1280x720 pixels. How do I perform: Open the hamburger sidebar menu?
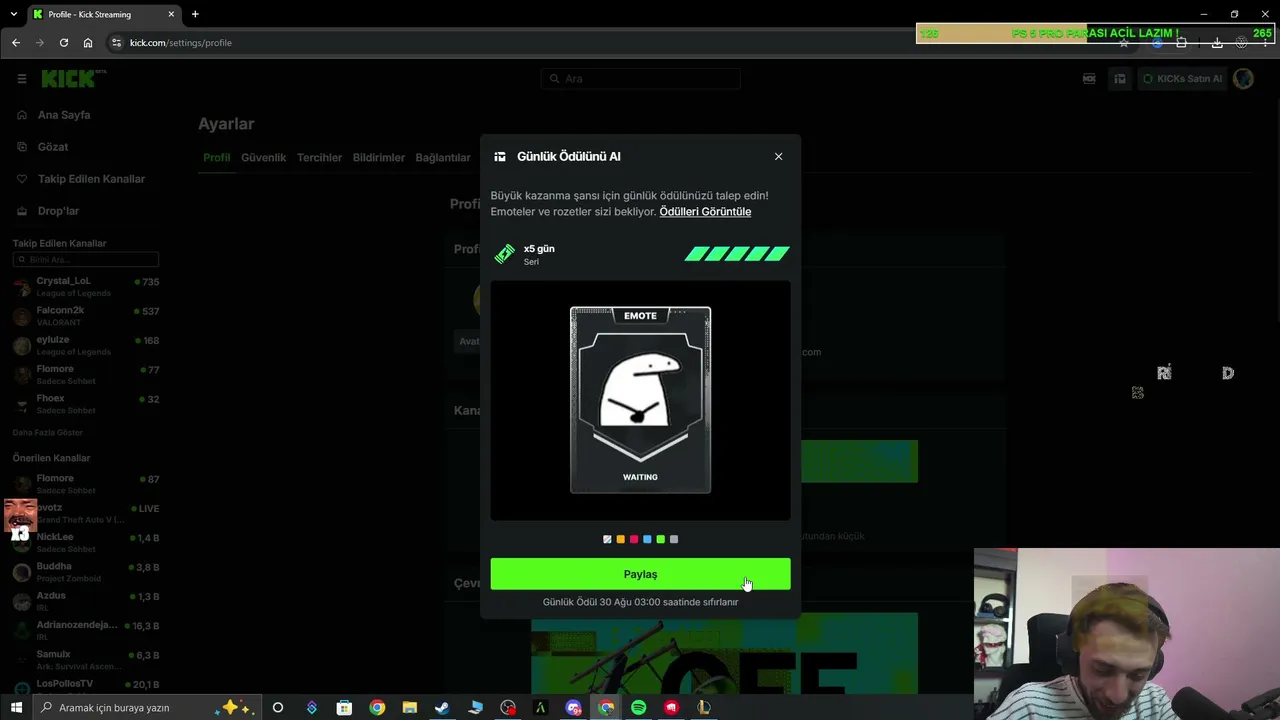point(22,79)
